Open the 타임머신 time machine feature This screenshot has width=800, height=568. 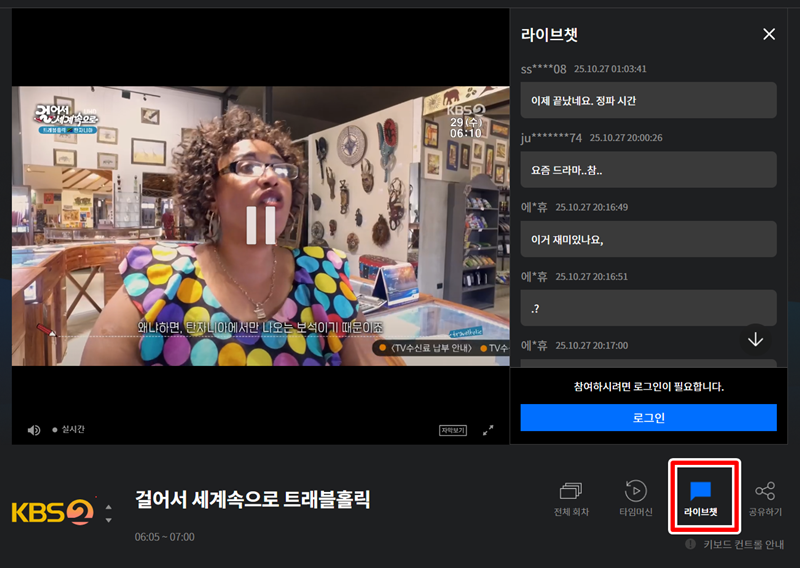636,498
